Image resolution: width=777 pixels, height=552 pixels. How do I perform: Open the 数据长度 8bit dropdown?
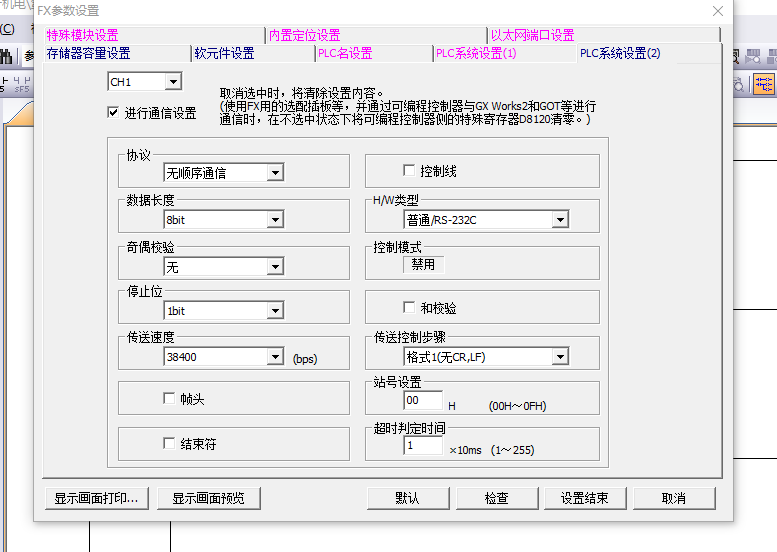[275, 220]
